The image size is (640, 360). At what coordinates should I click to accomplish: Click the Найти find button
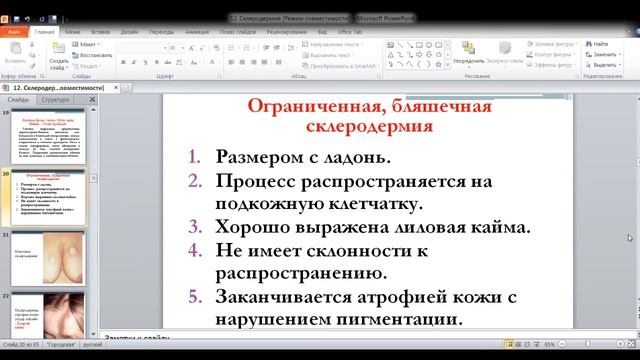pos(597,44)
